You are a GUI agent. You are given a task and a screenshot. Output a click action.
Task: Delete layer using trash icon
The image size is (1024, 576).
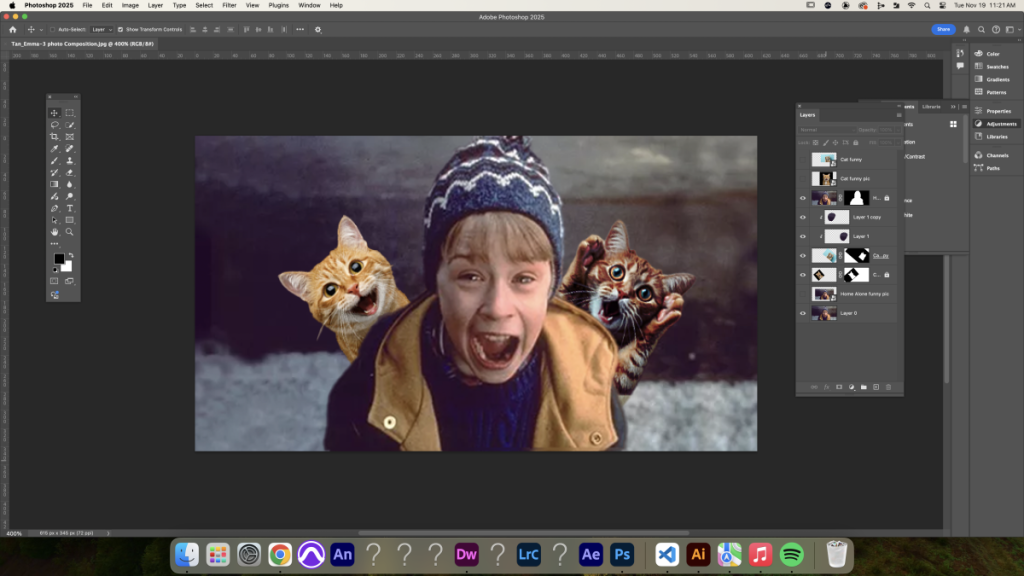coord(888,387)
